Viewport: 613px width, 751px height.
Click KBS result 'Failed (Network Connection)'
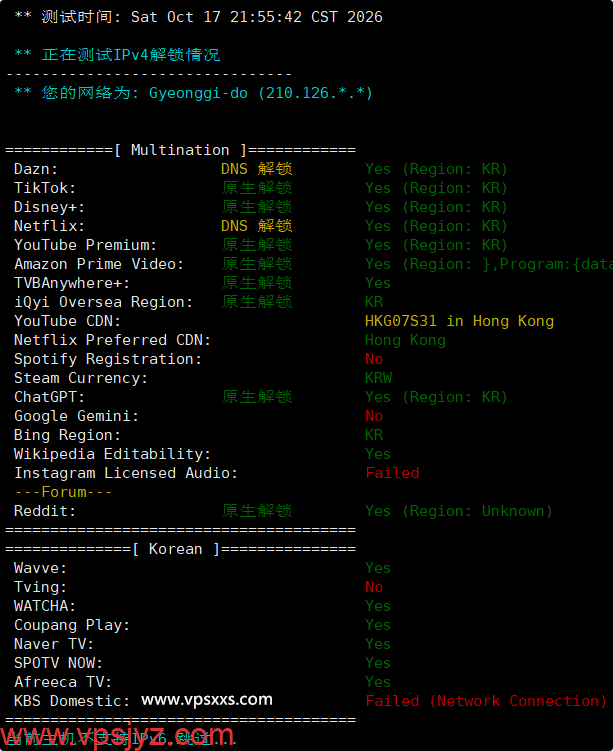pyautogui.click(x=486, y=701)
